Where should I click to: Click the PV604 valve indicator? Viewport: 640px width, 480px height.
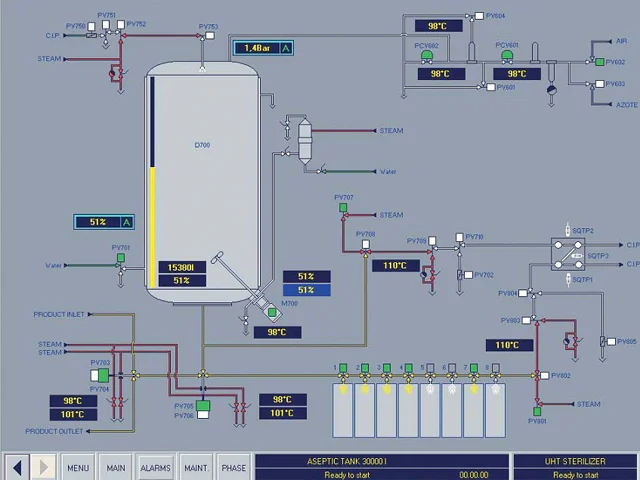[x=480, y=16]
